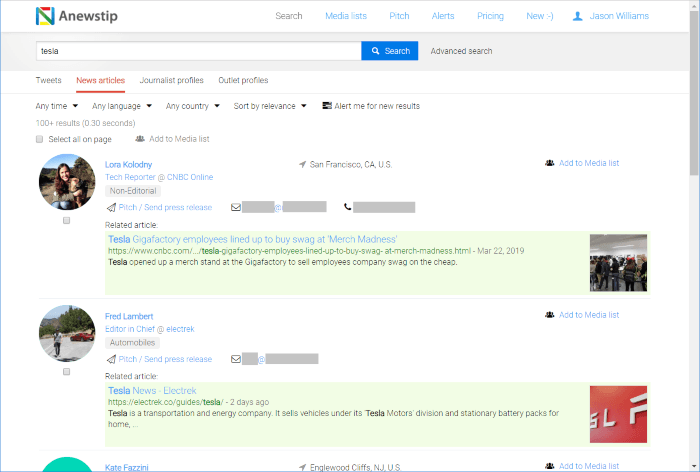Screen dimensions: 700x472
Task: Open Jason Williams account link
Action: click(619, 16)
